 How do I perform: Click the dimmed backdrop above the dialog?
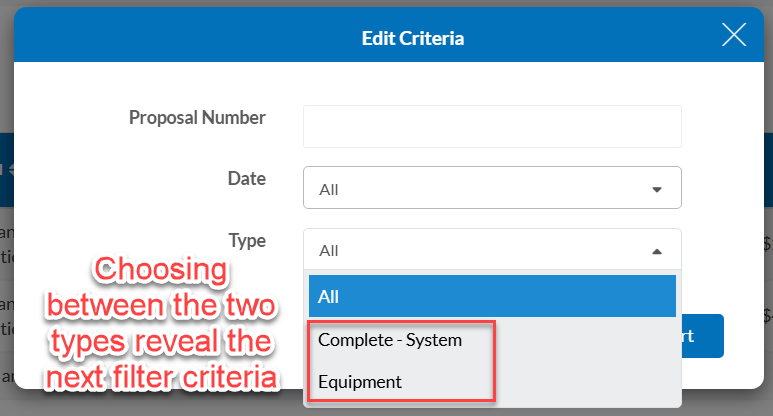click(x=386, y=3)
